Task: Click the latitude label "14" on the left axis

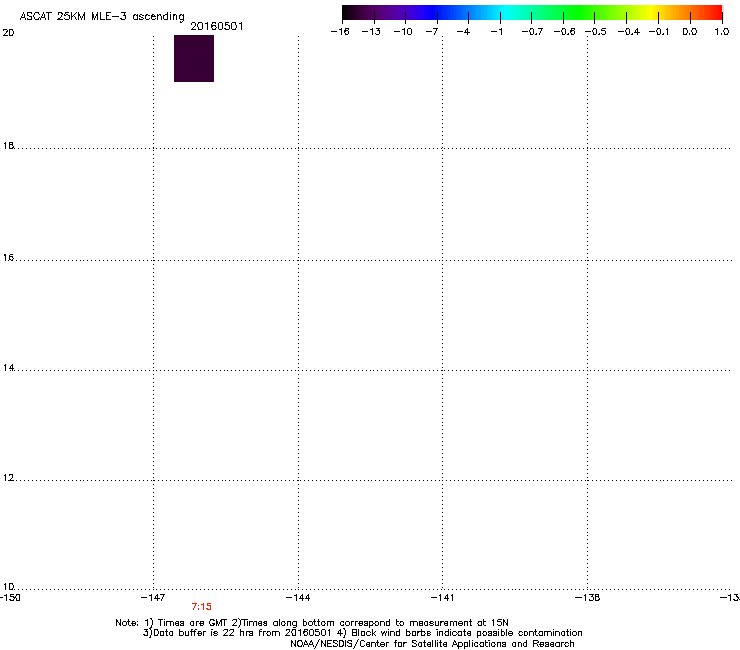Action: coord(8,368)
